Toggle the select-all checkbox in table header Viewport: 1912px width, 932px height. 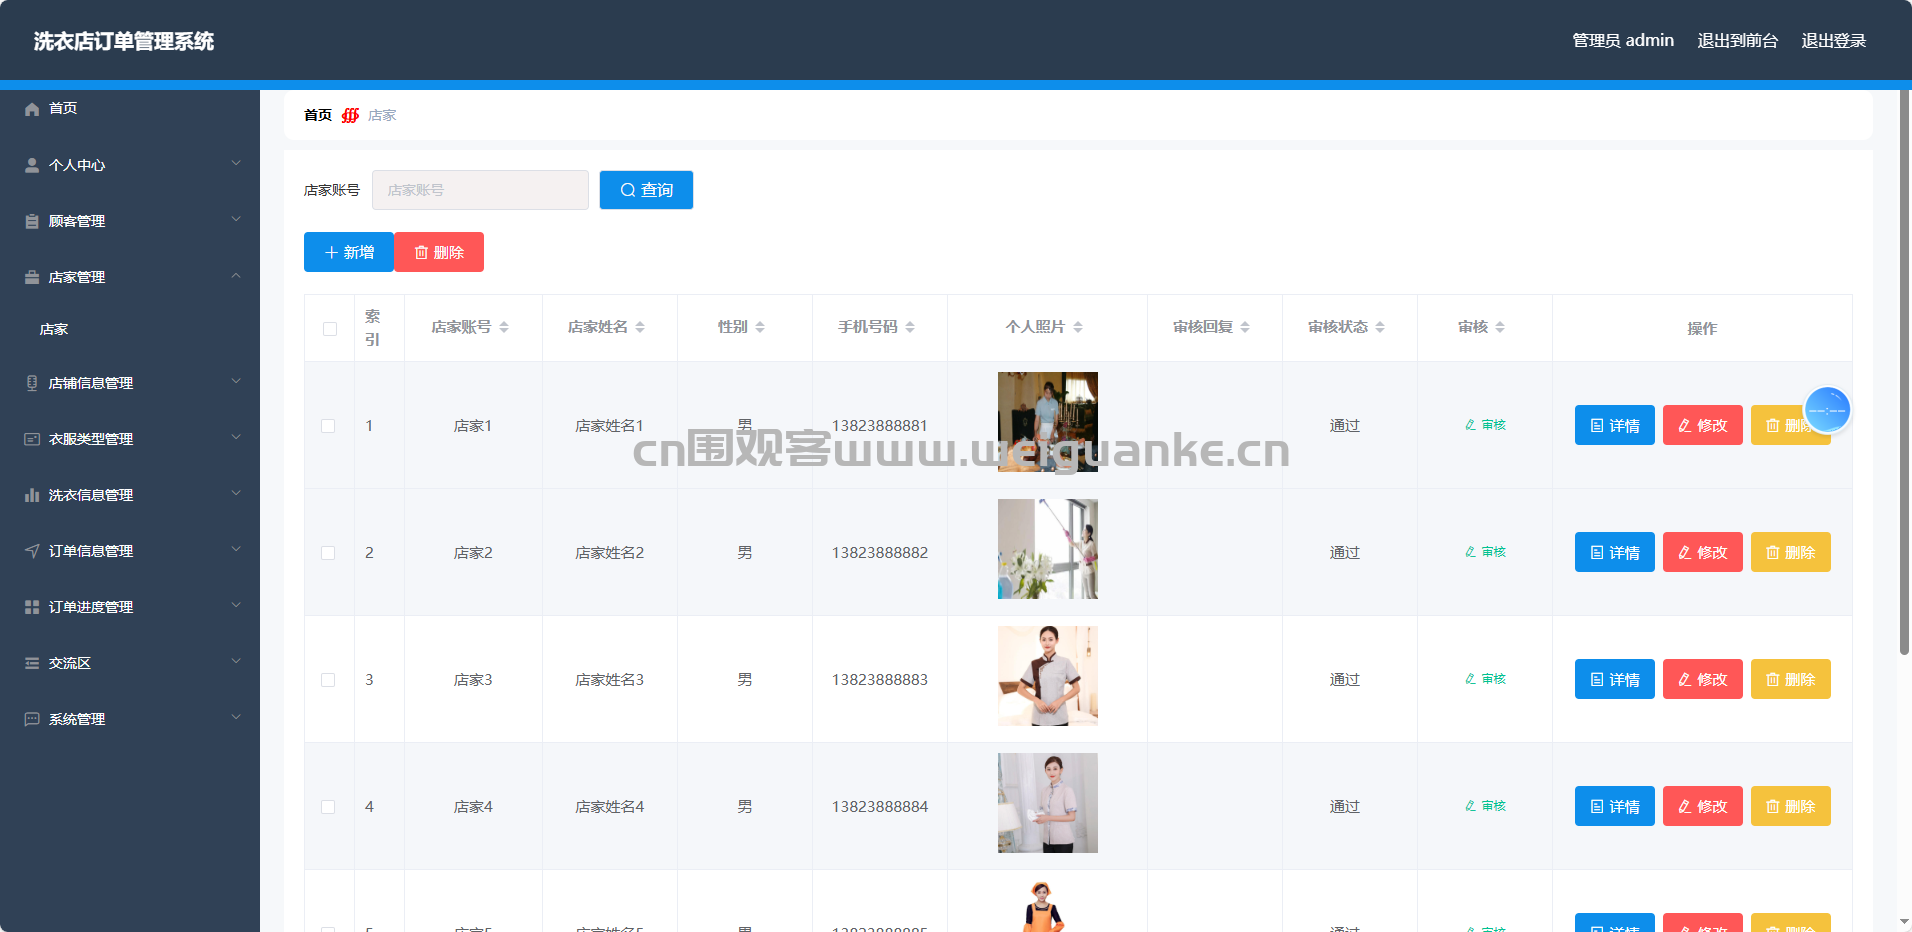(330, 329)
